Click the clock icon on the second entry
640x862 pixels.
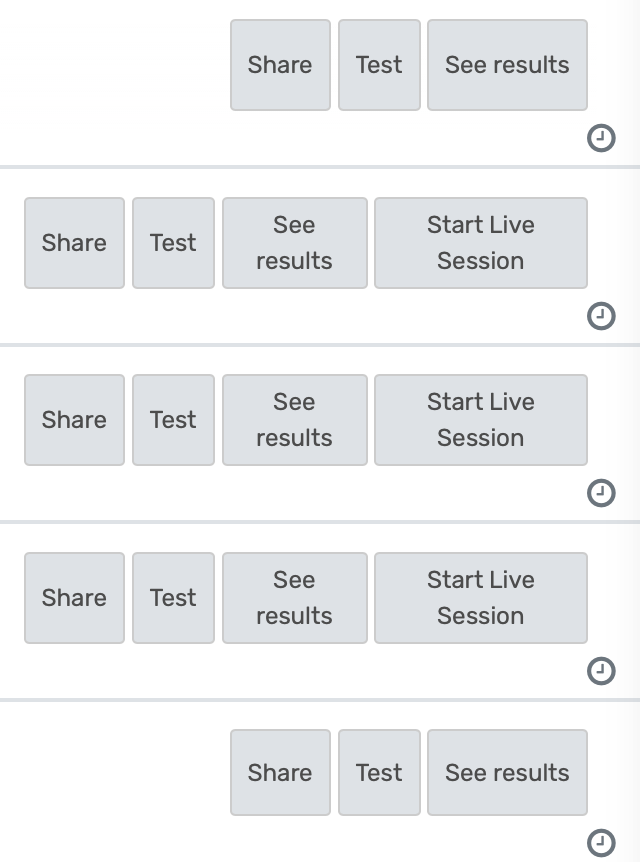601,316
